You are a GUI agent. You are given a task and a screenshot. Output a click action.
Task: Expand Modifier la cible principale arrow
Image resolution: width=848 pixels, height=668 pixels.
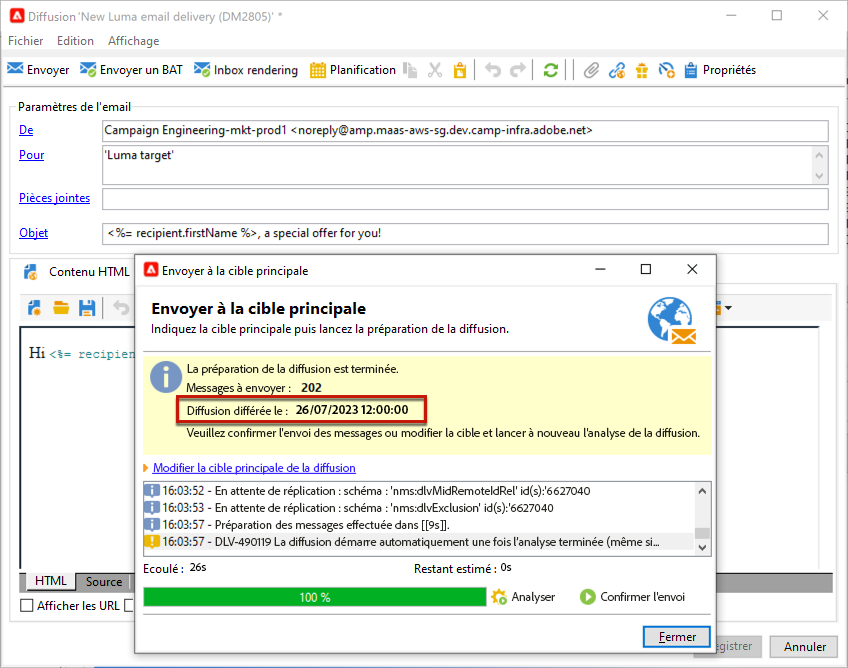(145, 468)
